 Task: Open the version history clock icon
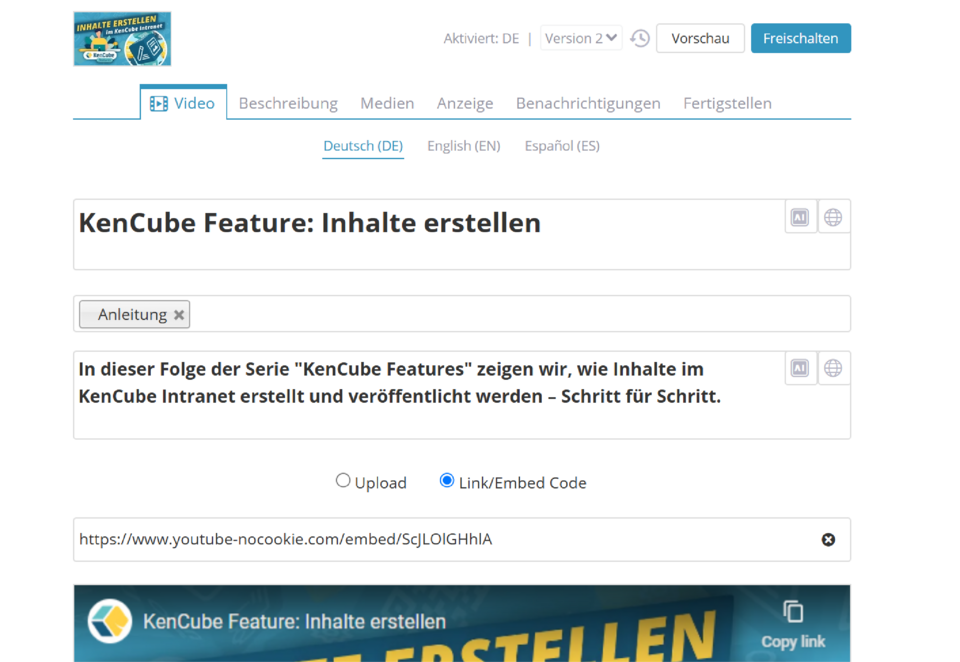tap(640, 39)
